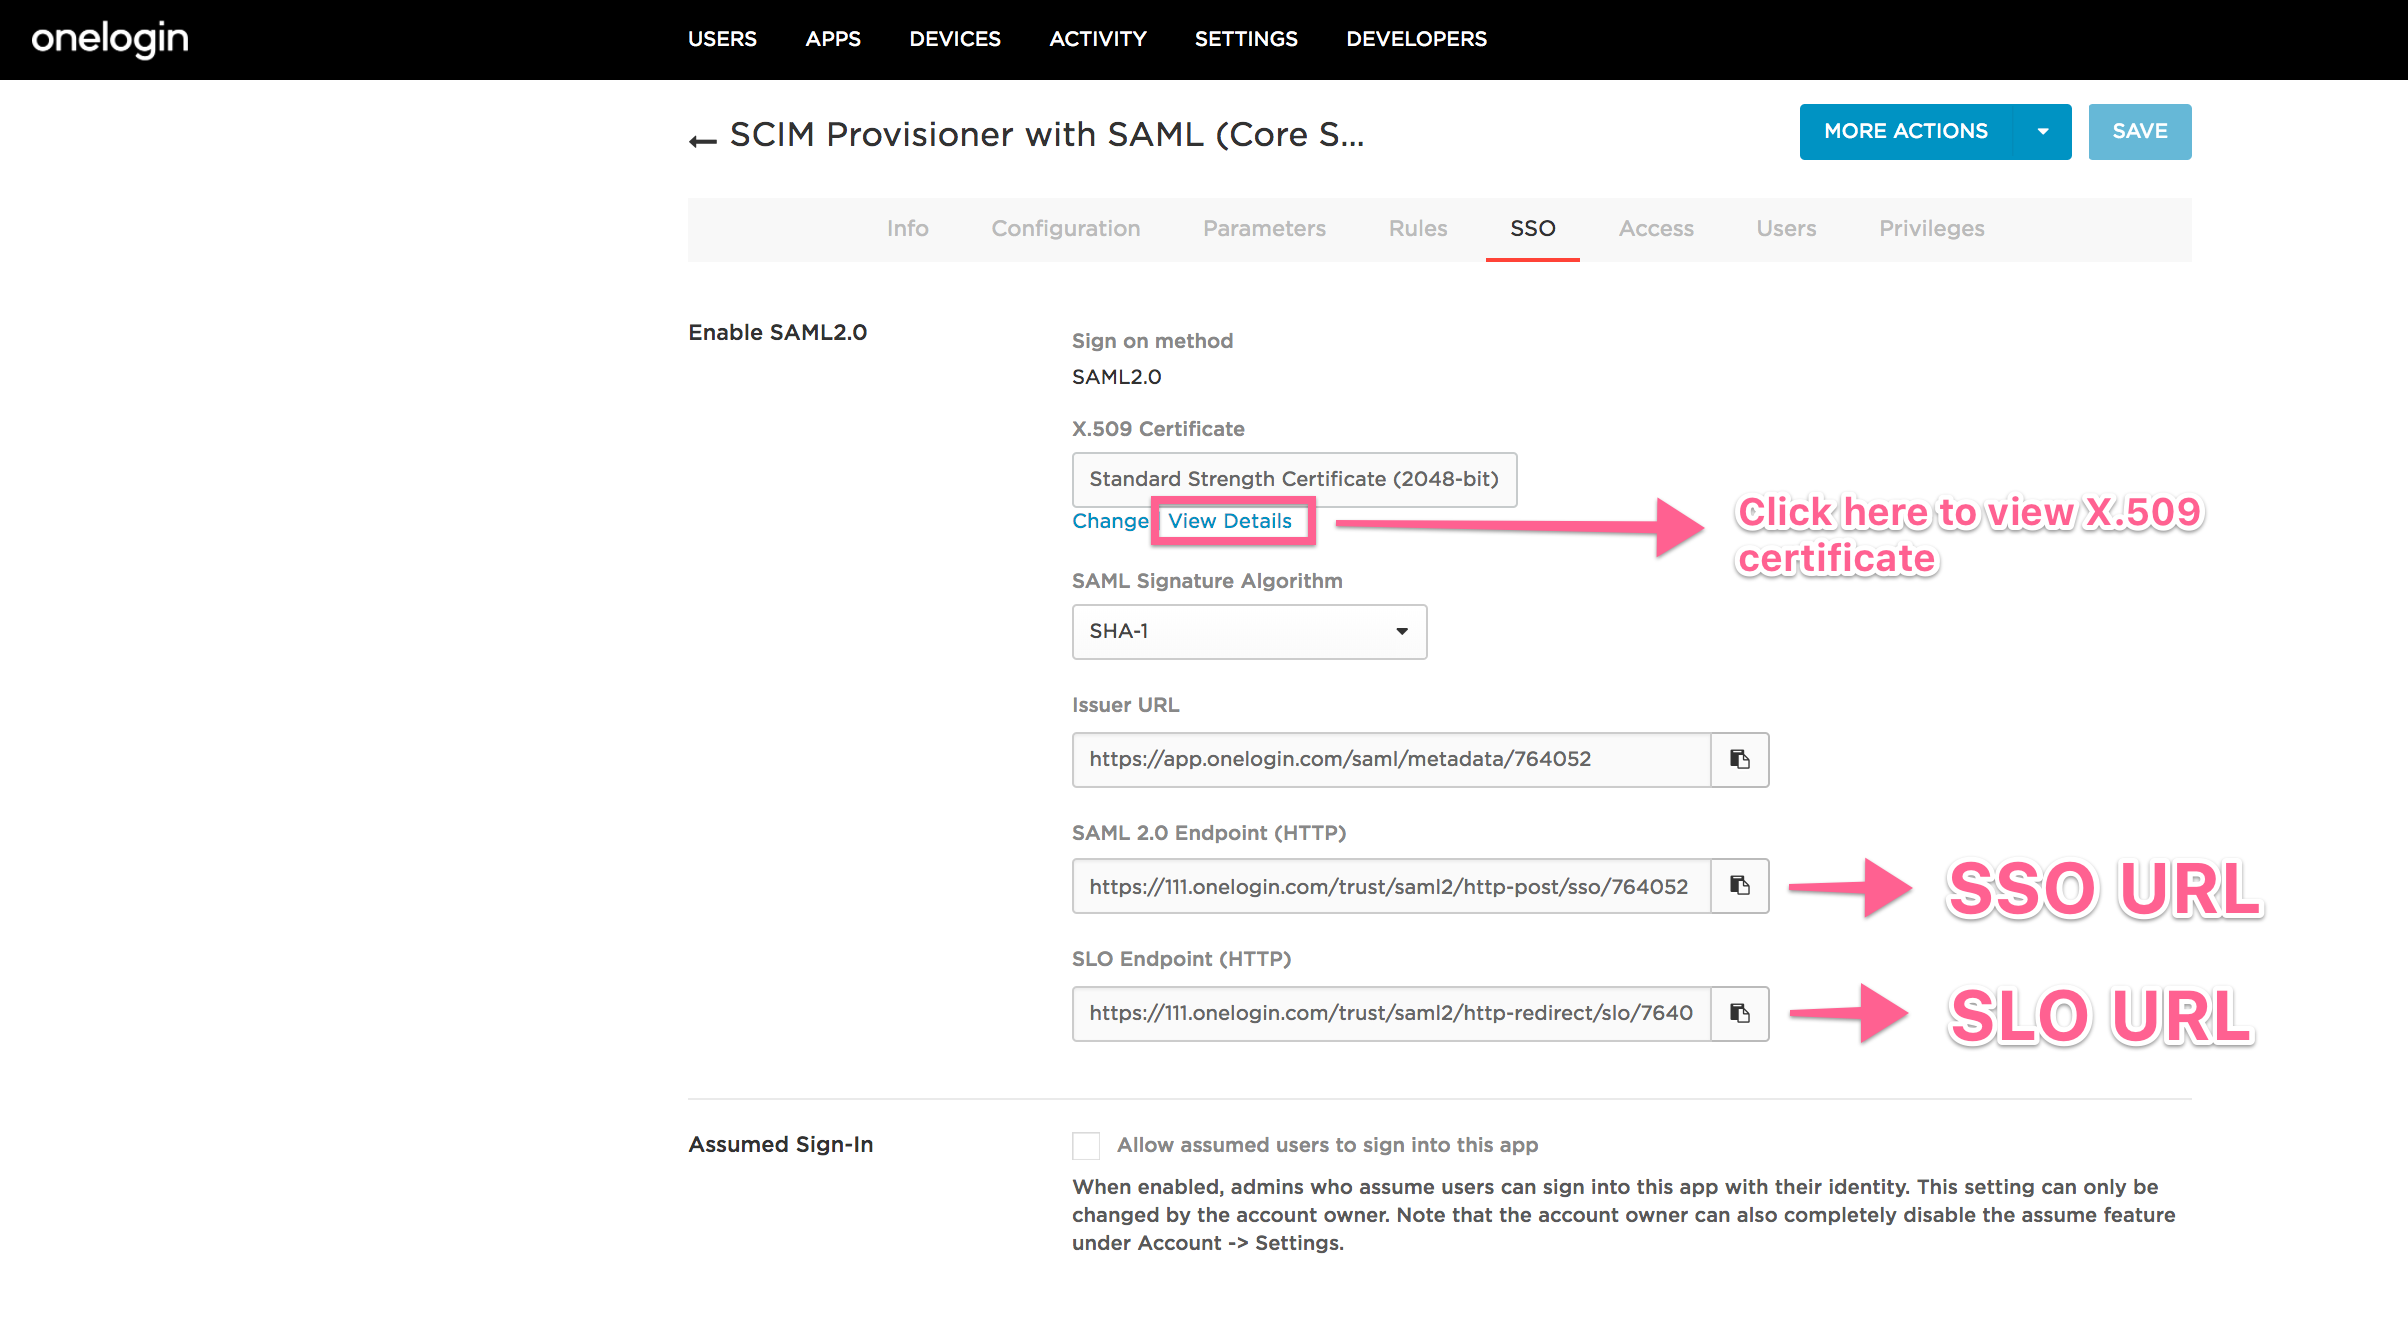Click the Change certificate link
The height and width of the screenshot is (1336, 2408).
[x=1110, y=521]
